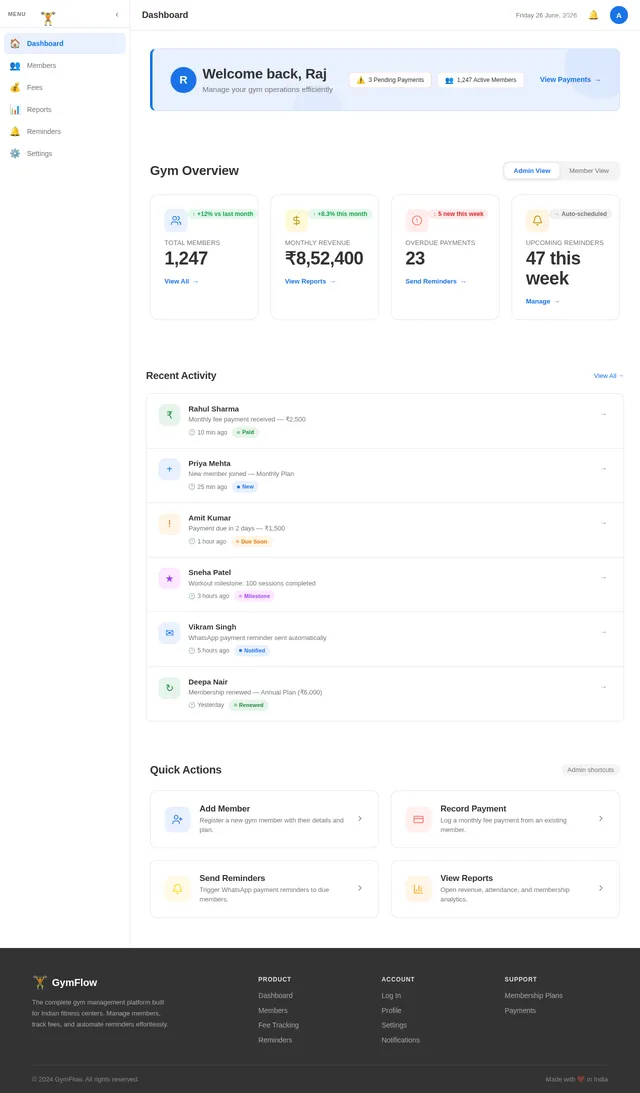Click the Milestone badge on Sneha Patel

tap(254, 596)
